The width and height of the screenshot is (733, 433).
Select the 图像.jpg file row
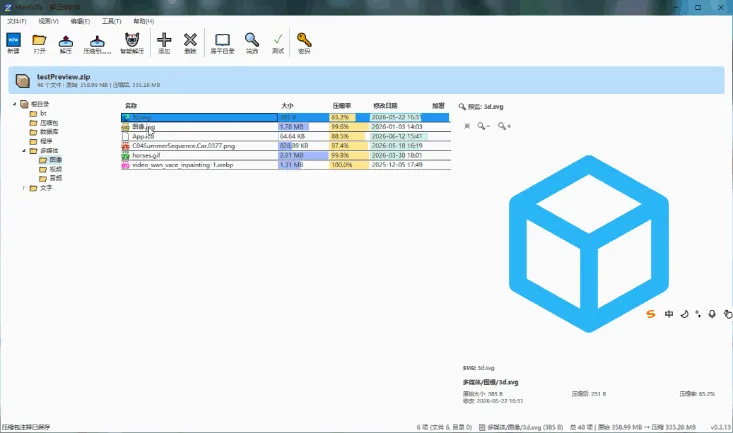click(285, 127)
